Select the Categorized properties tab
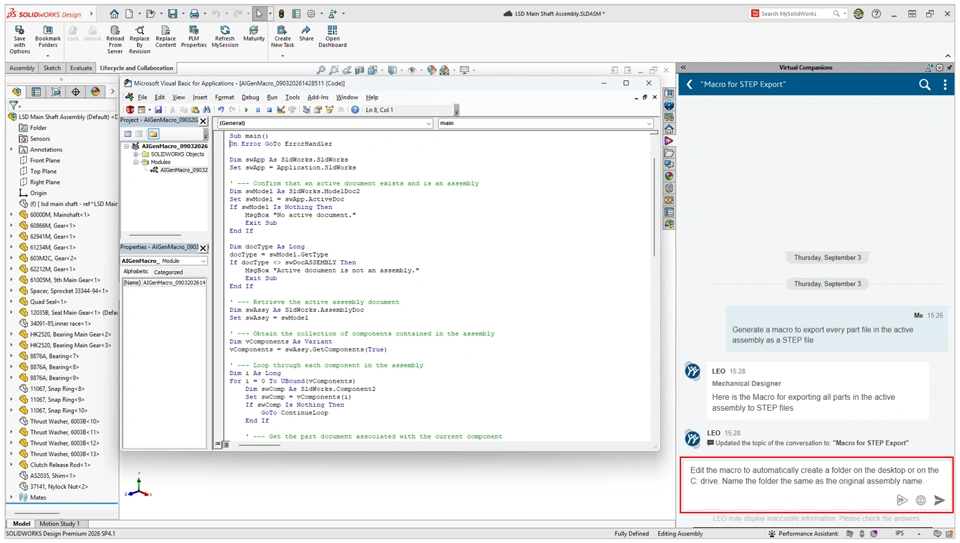 168,272
